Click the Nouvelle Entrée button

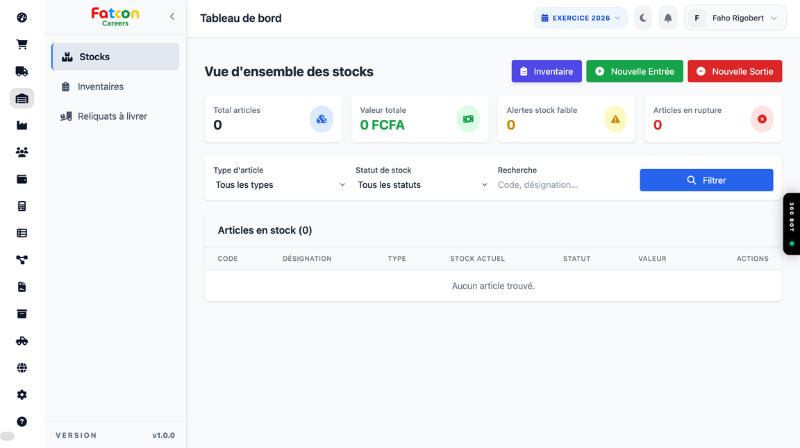coord(635,71)
